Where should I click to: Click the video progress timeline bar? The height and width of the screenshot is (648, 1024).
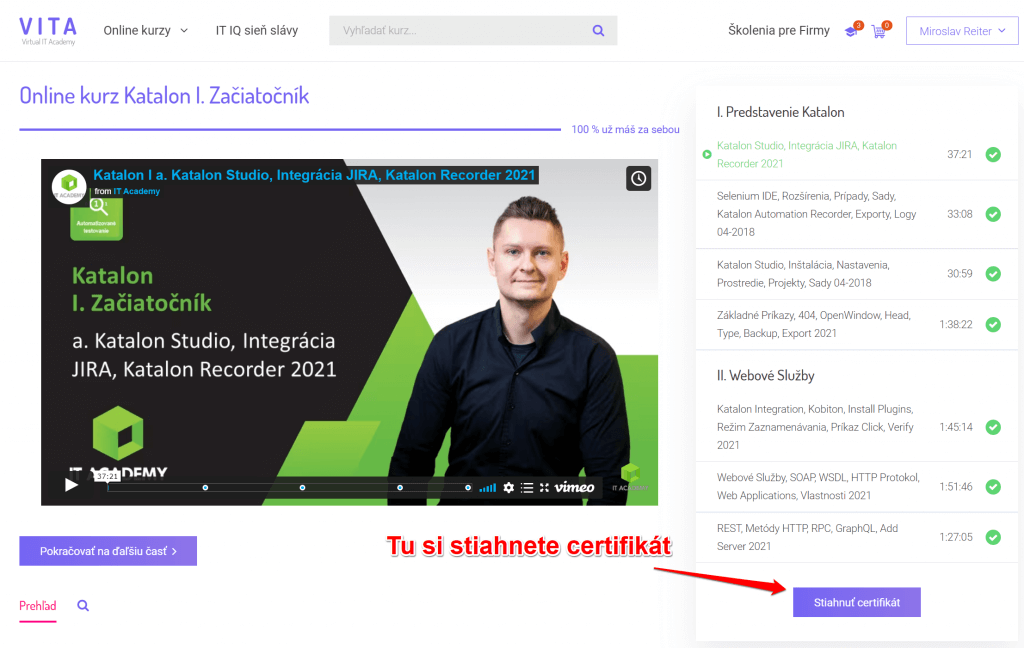289,488
